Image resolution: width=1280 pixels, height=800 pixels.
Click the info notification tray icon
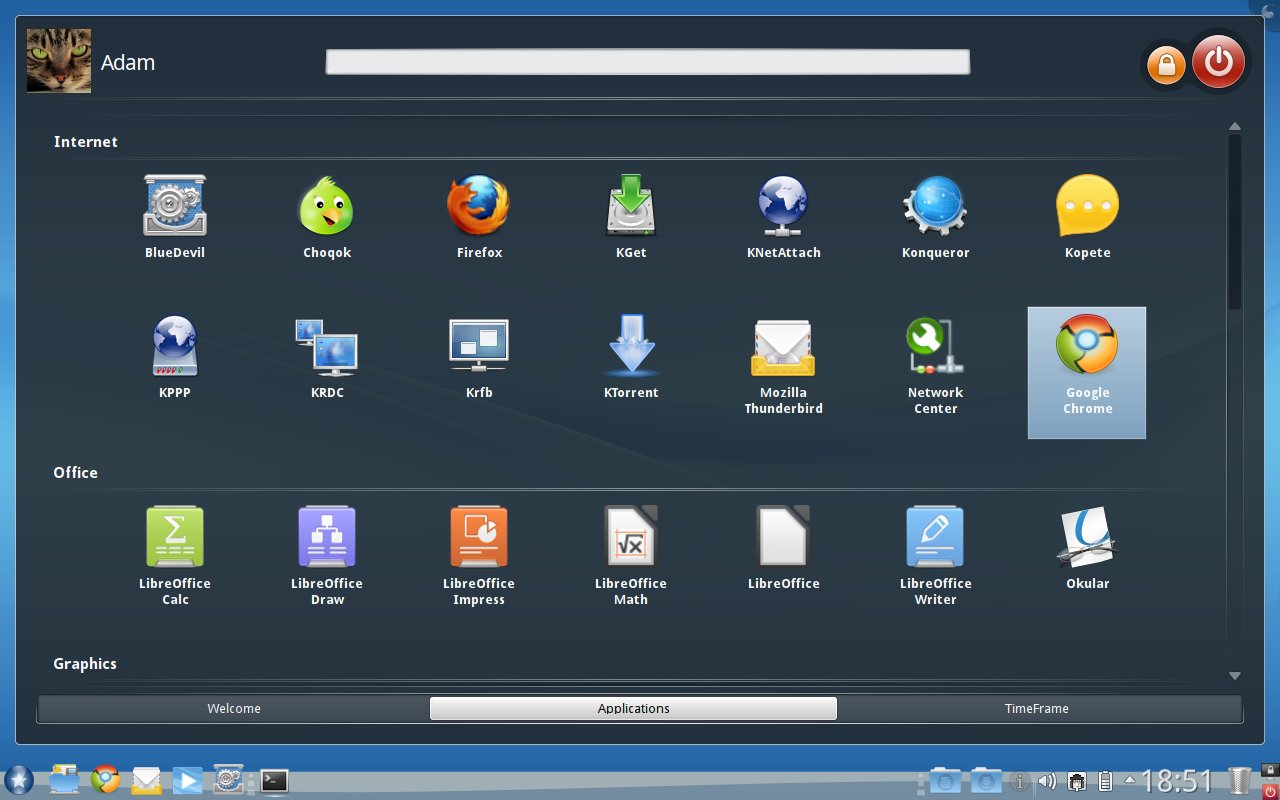[x=1020, y=781]
